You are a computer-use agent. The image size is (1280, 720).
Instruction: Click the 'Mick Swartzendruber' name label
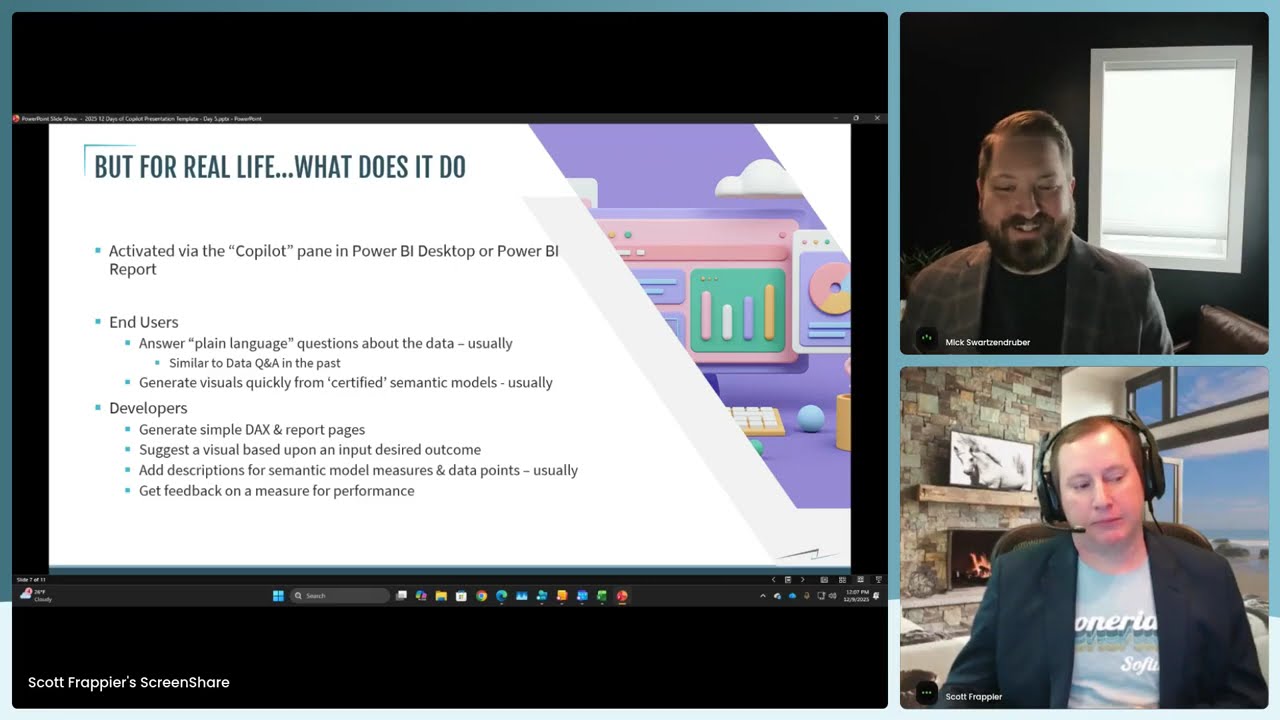coord(988,342)
